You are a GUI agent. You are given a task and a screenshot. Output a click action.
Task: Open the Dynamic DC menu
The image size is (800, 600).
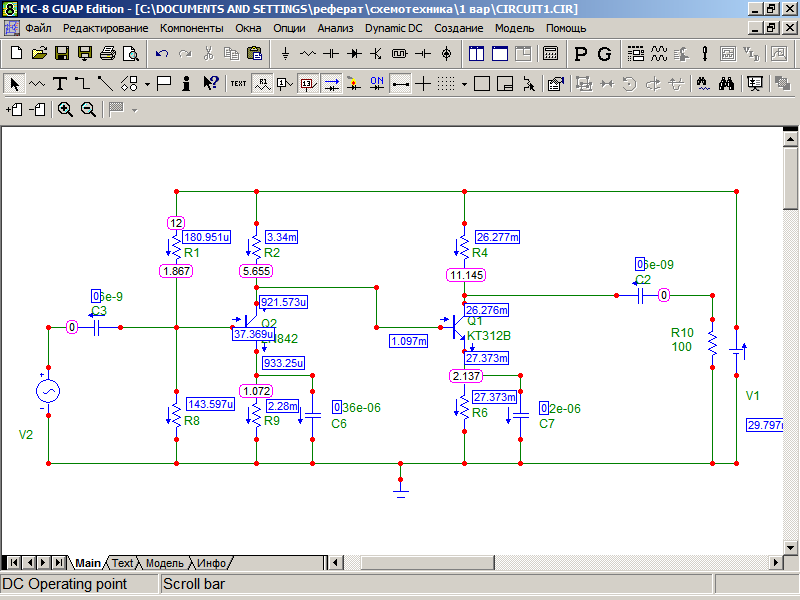pos(393,28)
